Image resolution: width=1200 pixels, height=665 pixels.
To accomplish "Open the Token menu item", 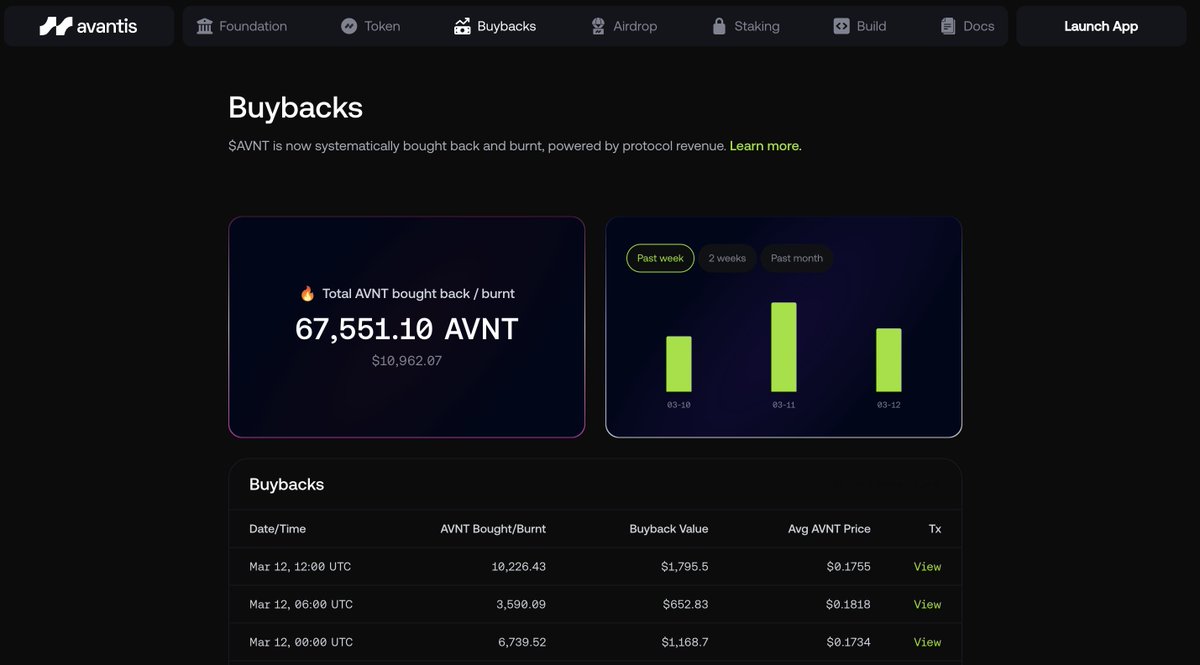I will (x=370, y=26).
